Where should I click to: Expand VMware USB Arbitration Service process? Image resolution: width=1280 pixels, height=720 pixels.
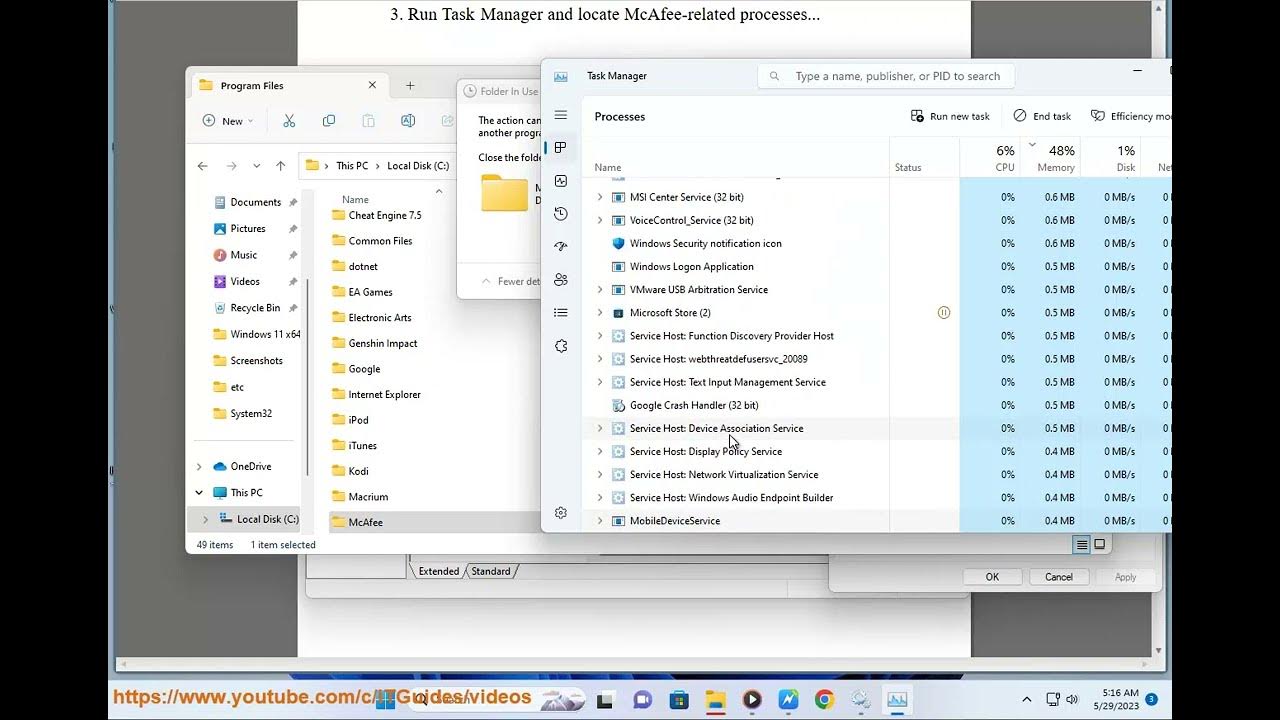click(x=600, y=290)
